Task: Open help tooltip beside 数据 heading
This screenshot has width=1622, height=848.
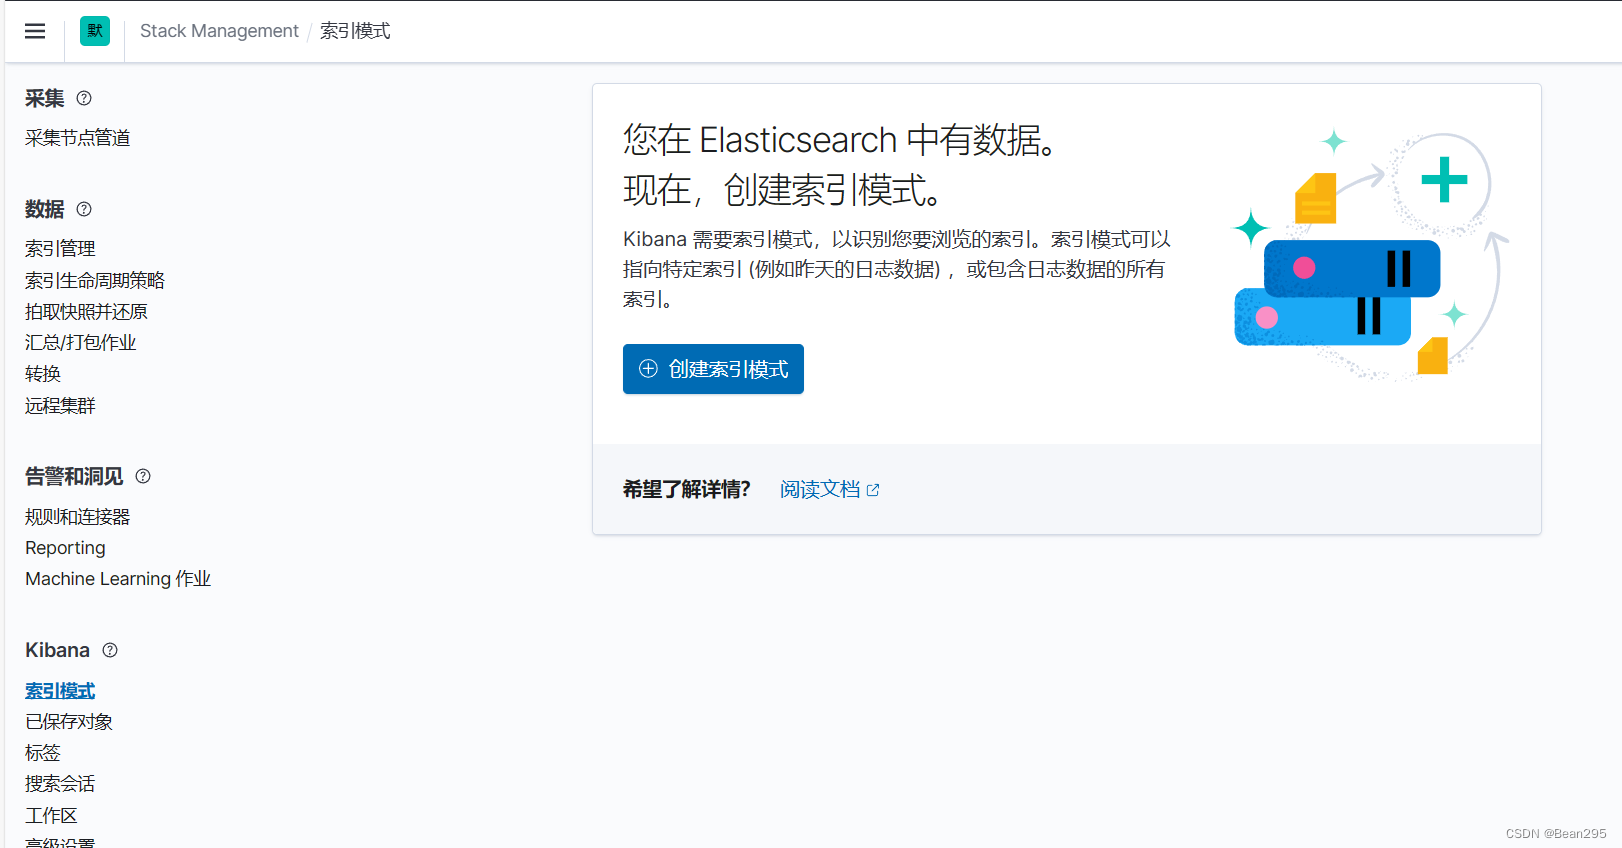Action: click(x=84, y=209)
